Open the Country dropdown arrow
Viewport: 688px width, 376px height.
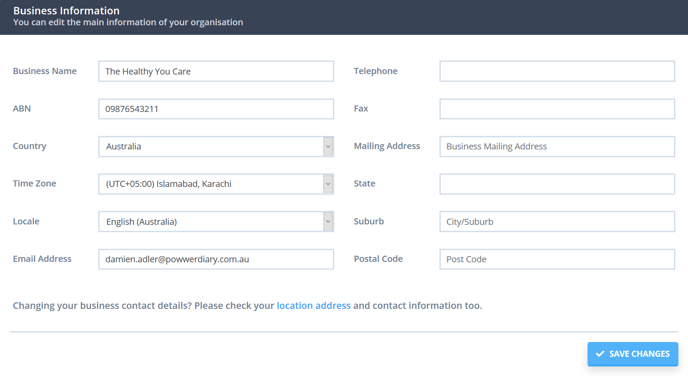(328, 147)
